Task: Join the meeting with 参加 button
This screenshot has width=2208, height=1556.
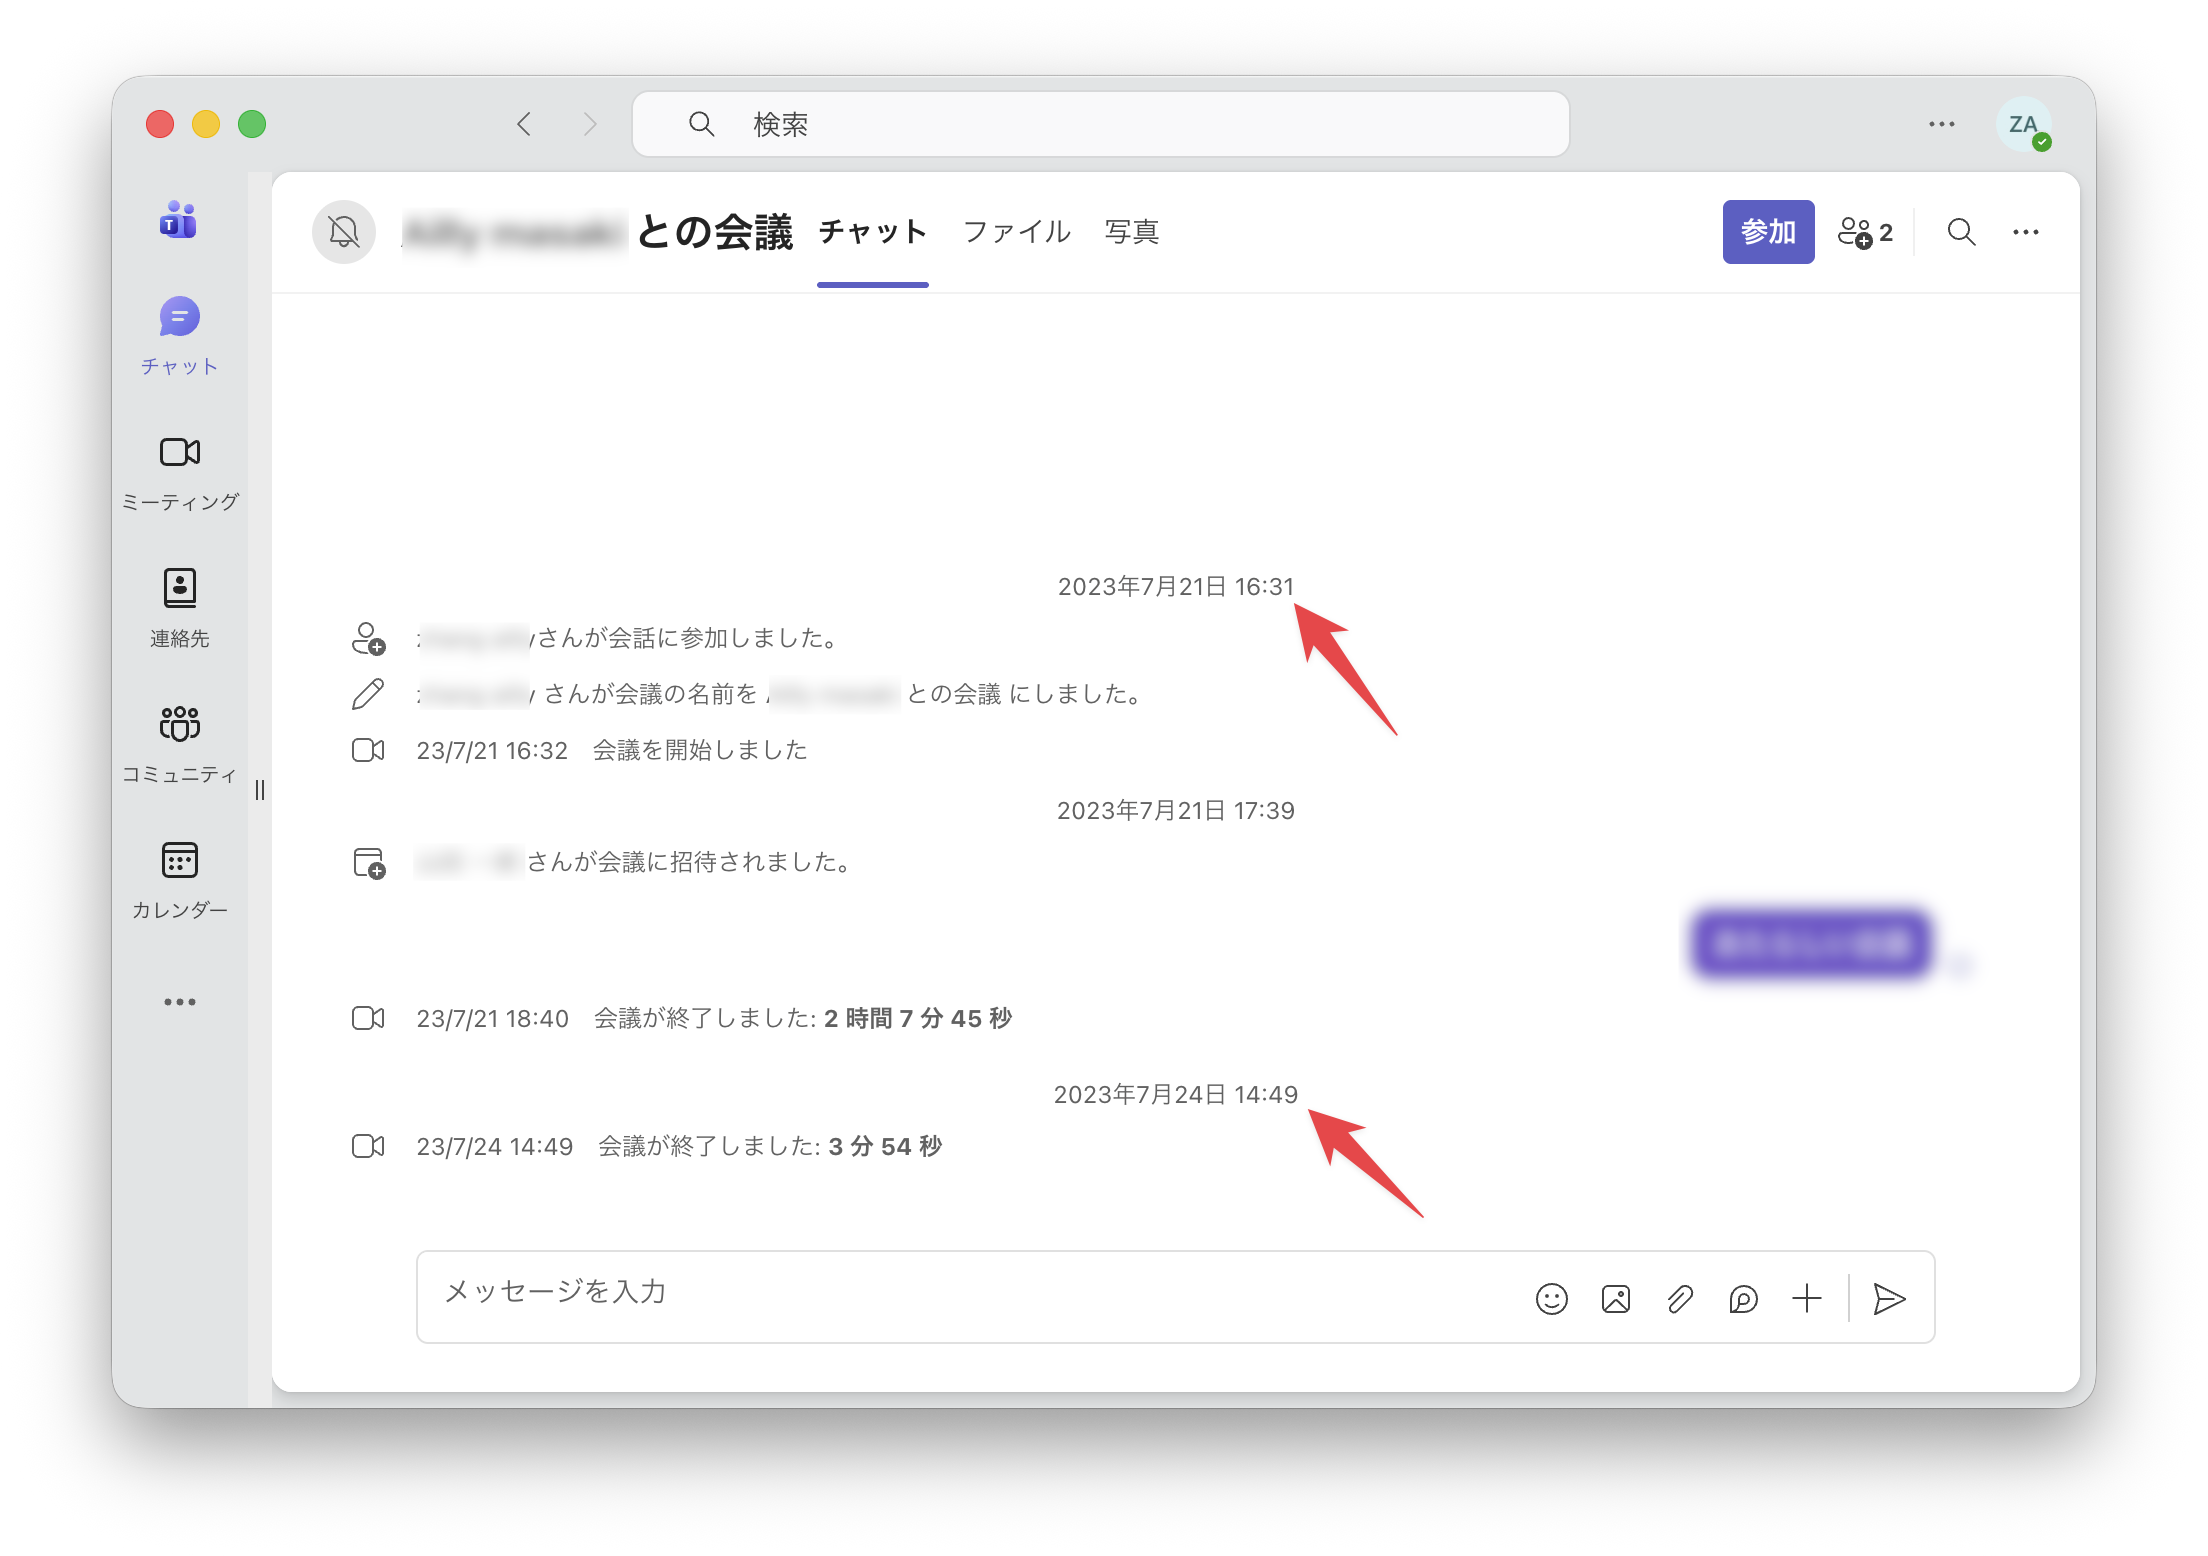Action: tap(1768, 232)
